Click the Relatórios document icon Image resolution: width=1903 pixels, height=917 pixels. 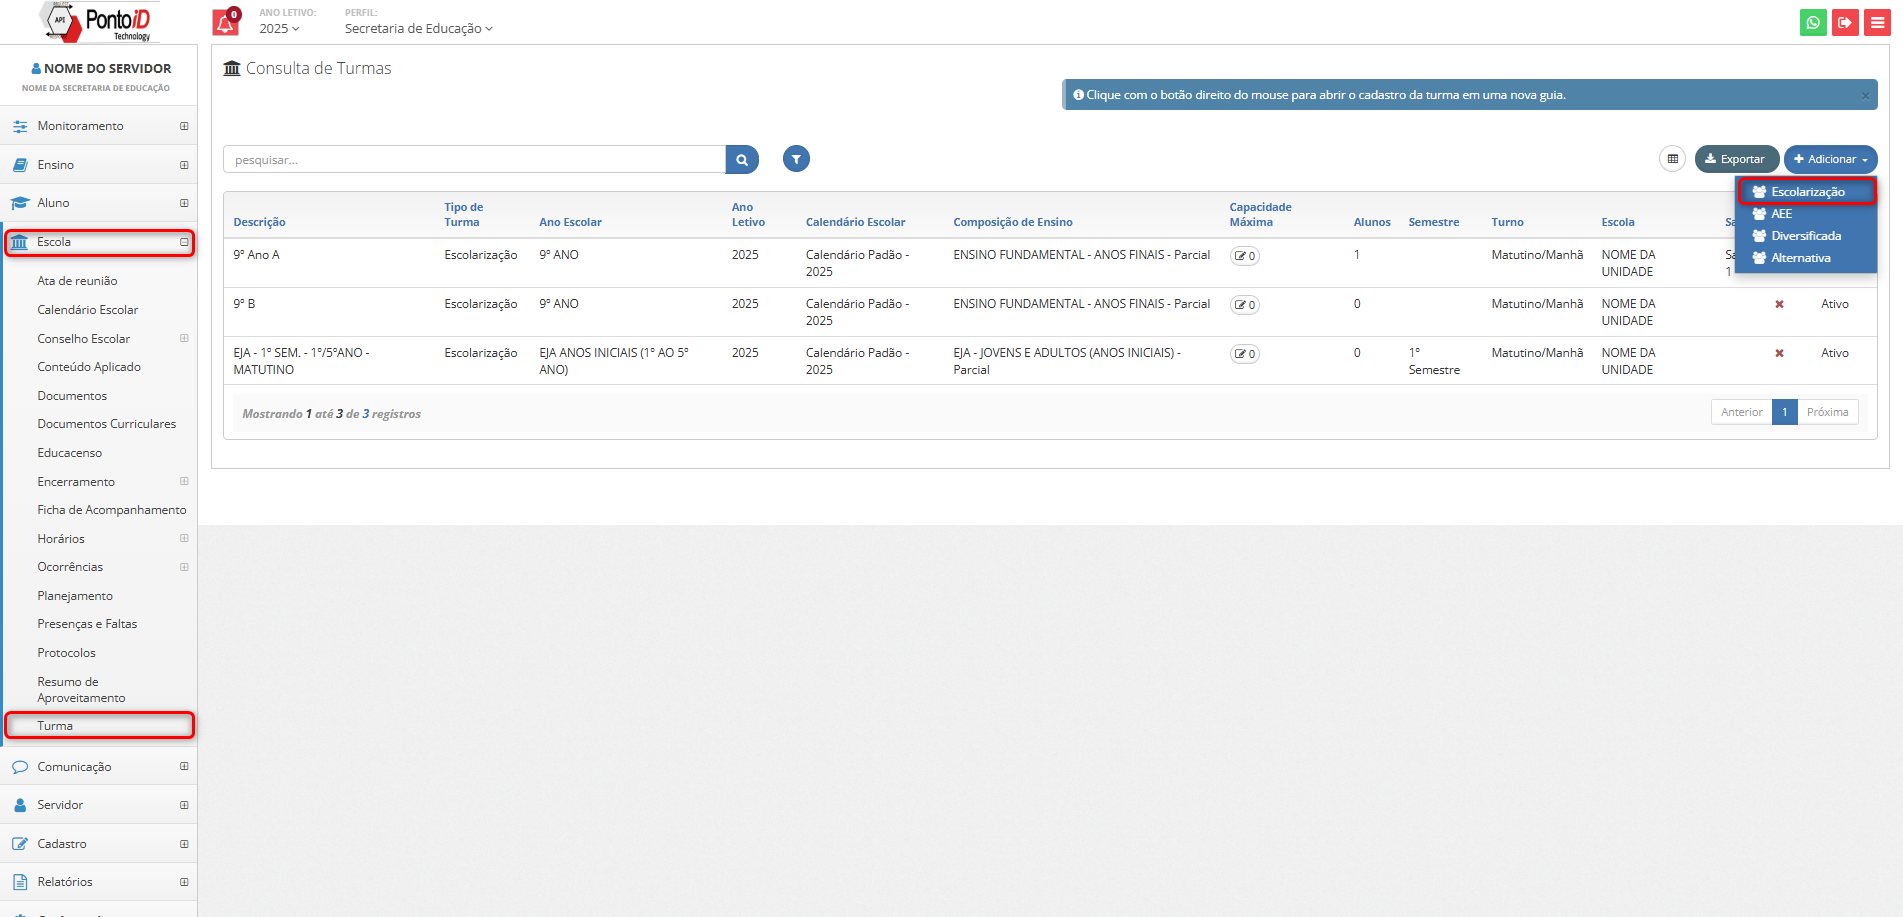point(20,882)
